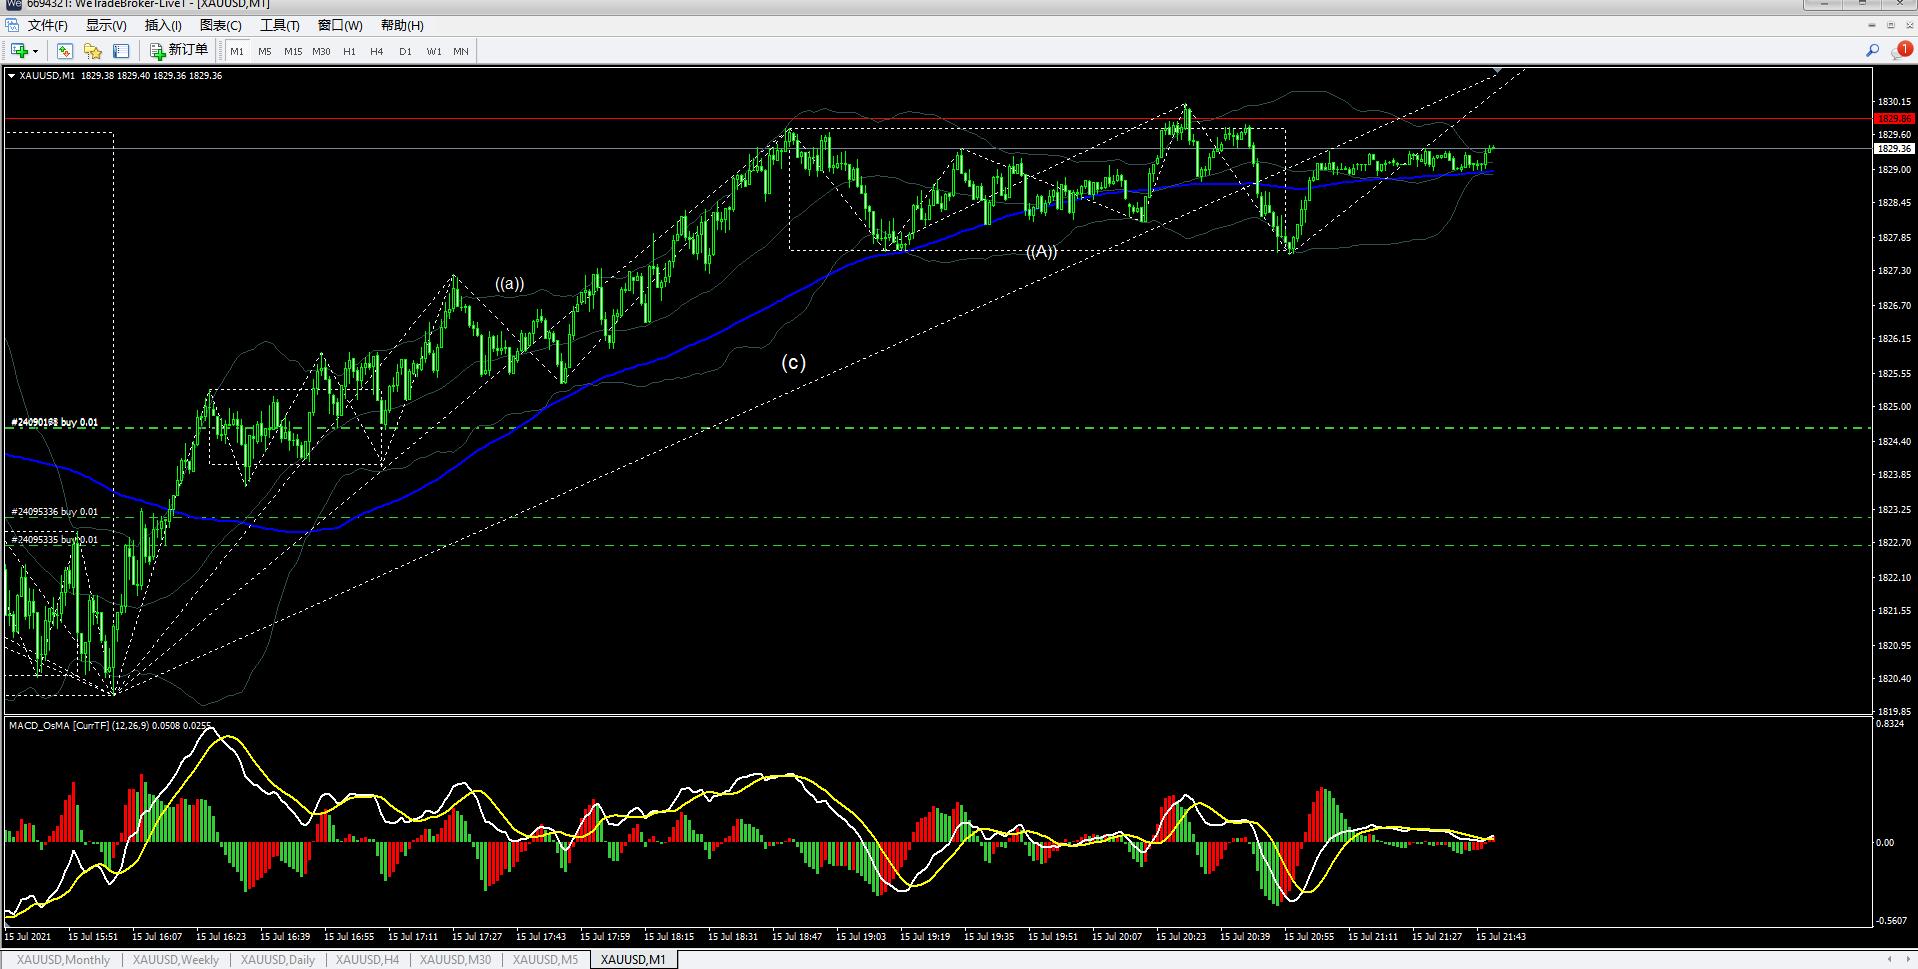The image size is (1918, 969).
Task: Click the chart shift triangle marker at top
Action: pyautogui.click(x=1497, y=70)
